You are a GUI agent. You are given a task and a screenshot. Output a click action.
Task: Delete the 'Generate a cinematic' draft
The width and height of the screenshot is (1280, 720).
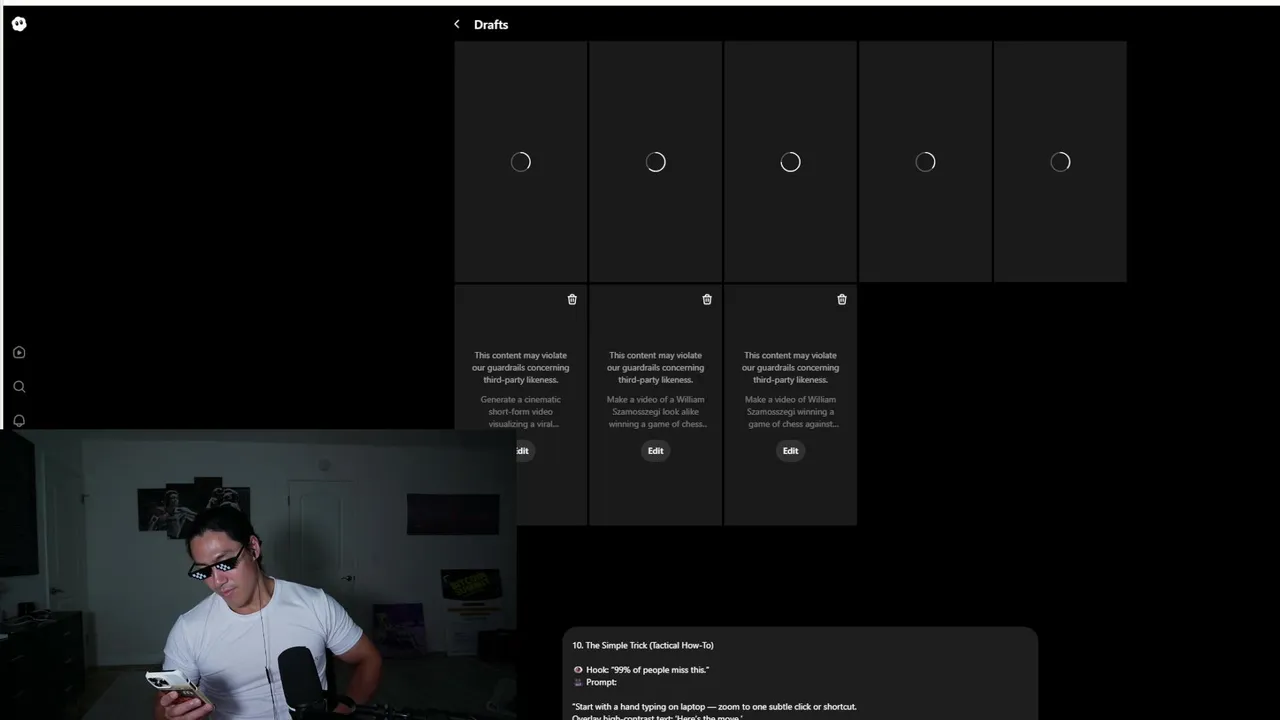[572, 299]
